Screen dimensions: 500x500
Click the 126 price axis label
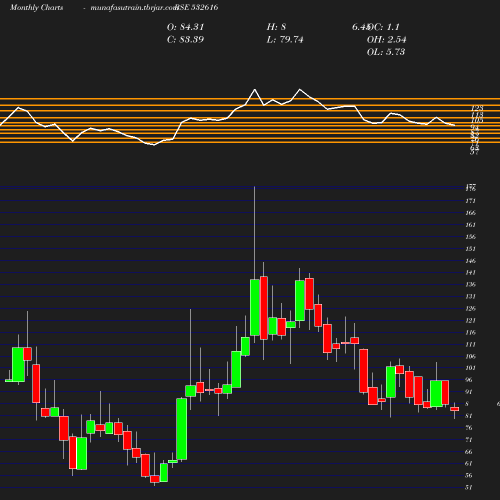point(471,308)
